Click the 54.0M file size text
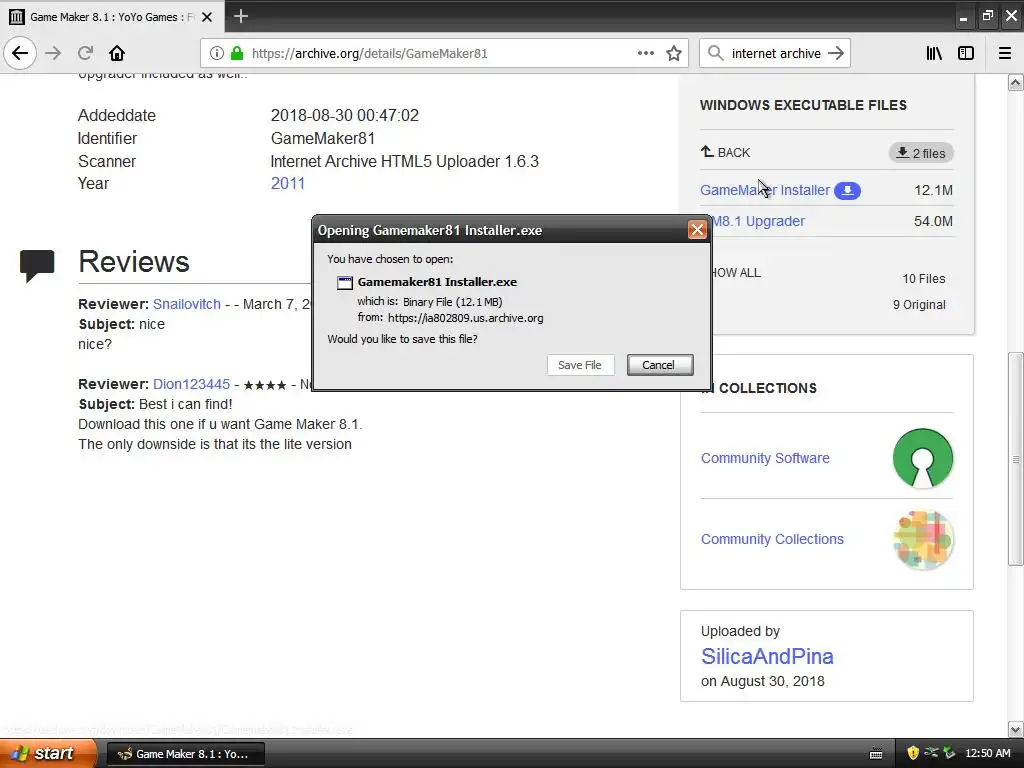Screen dimensions: 1024x768 pyautogui.click(x=933, y=221)
